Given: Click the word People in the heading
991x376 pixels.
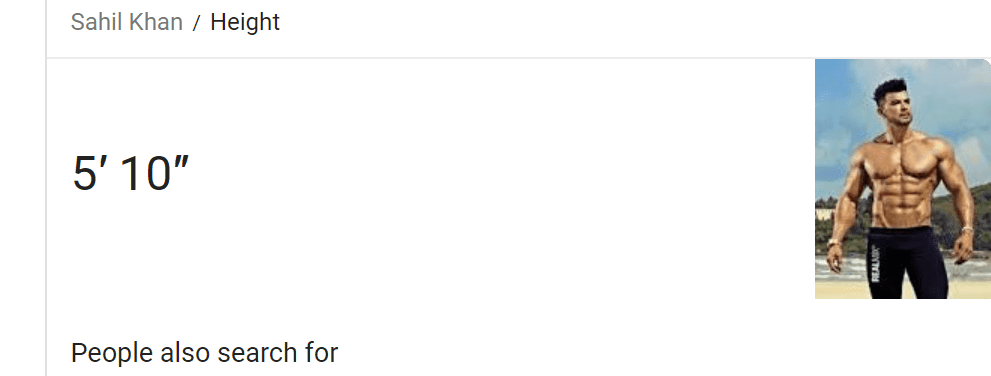Looking at the screenshot, I should click(x=112, y=353).
